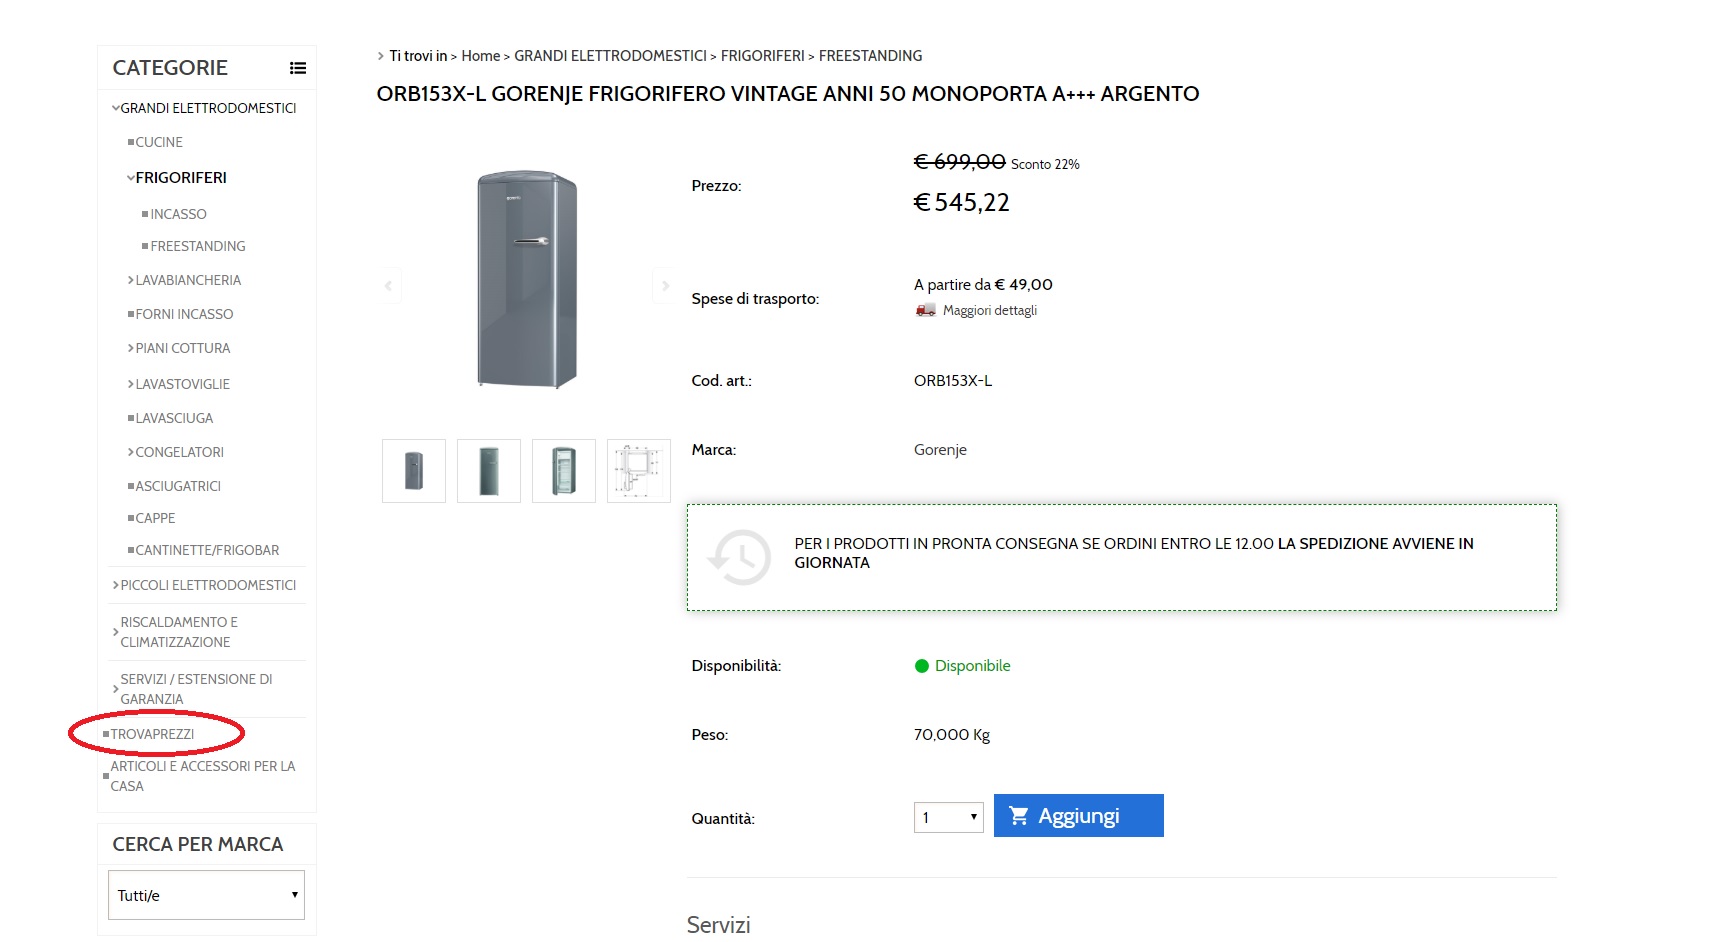Click the Frigoriferi breadcrumb link
The width and height of the screenshot is (1730, 942).
pos(762,56)
